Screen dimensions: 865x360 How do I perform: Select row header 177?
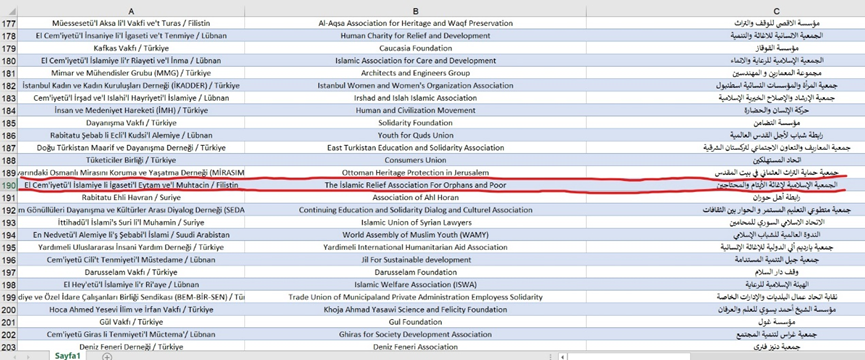[9, 23]
